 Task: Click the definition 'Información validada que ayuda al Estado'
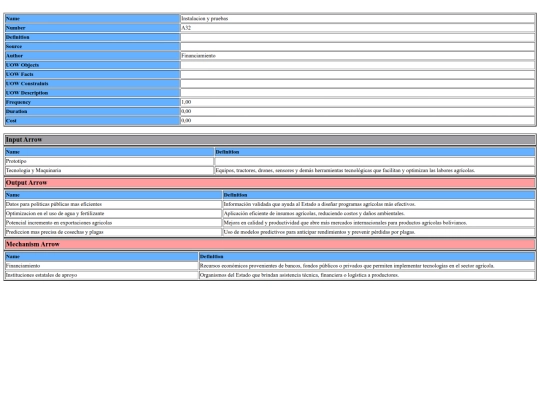tap(320, 204)
